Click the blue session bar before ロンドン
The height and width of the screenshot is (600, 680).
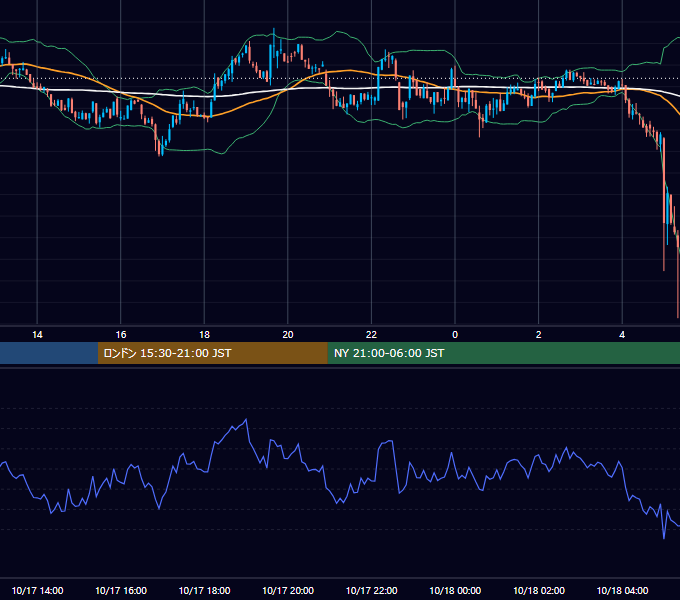(49, 353)
